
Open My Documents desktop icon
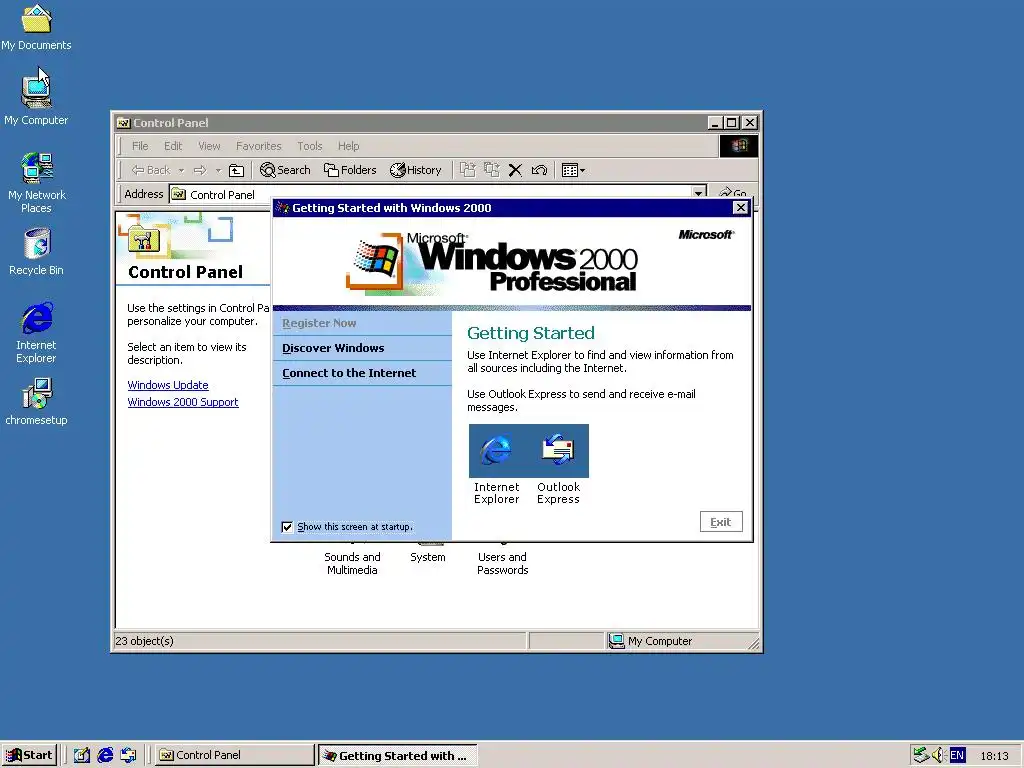click(x=36, y=26)
